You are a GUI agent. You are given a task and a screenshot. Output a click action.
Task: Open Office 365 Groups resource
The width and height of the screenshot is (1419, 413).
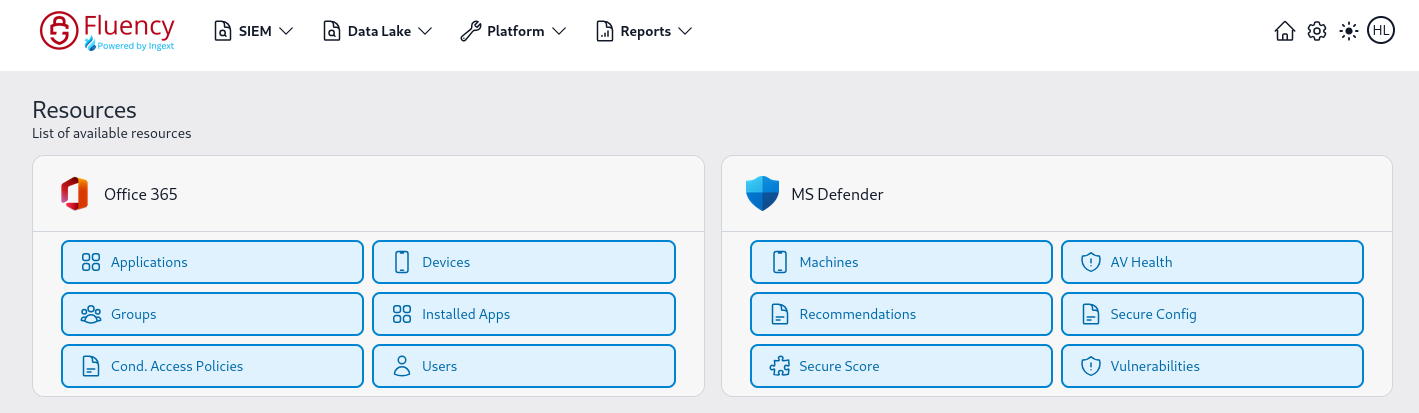pos(212,314)
